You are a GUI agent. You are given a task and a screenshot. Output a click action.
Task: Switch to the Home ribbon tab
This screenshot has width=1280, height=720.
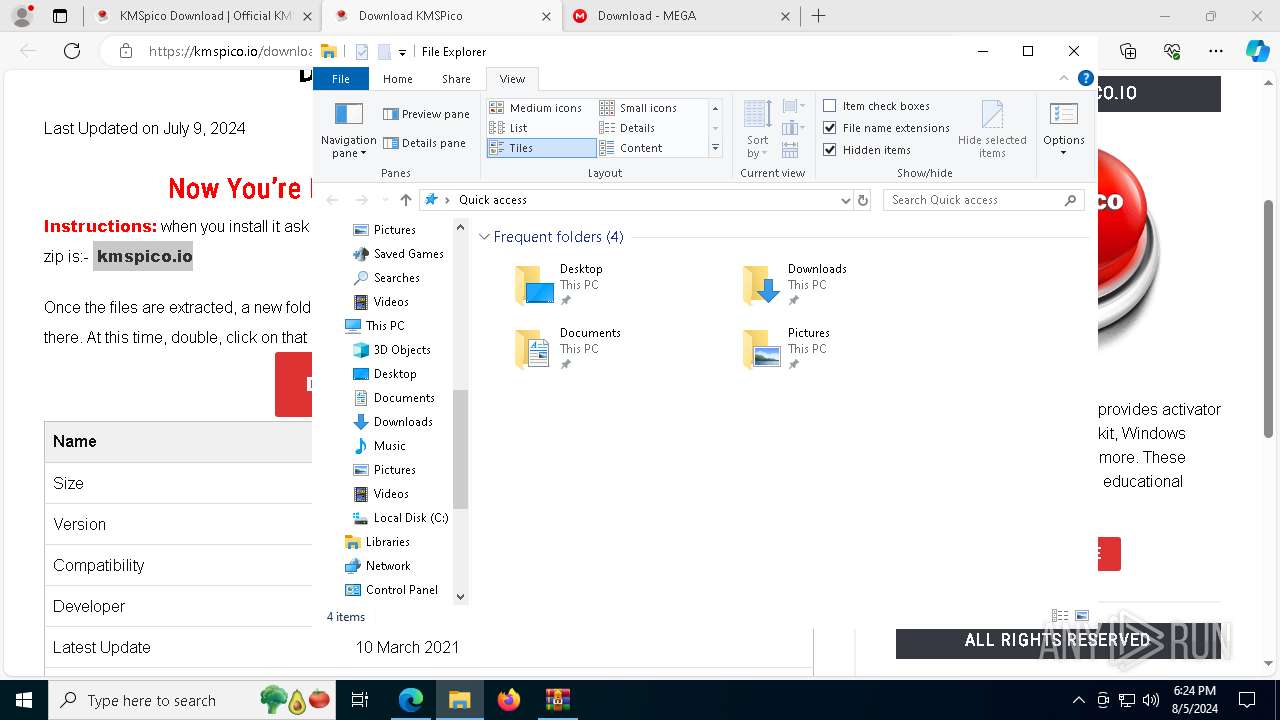(x=398, y=79)
